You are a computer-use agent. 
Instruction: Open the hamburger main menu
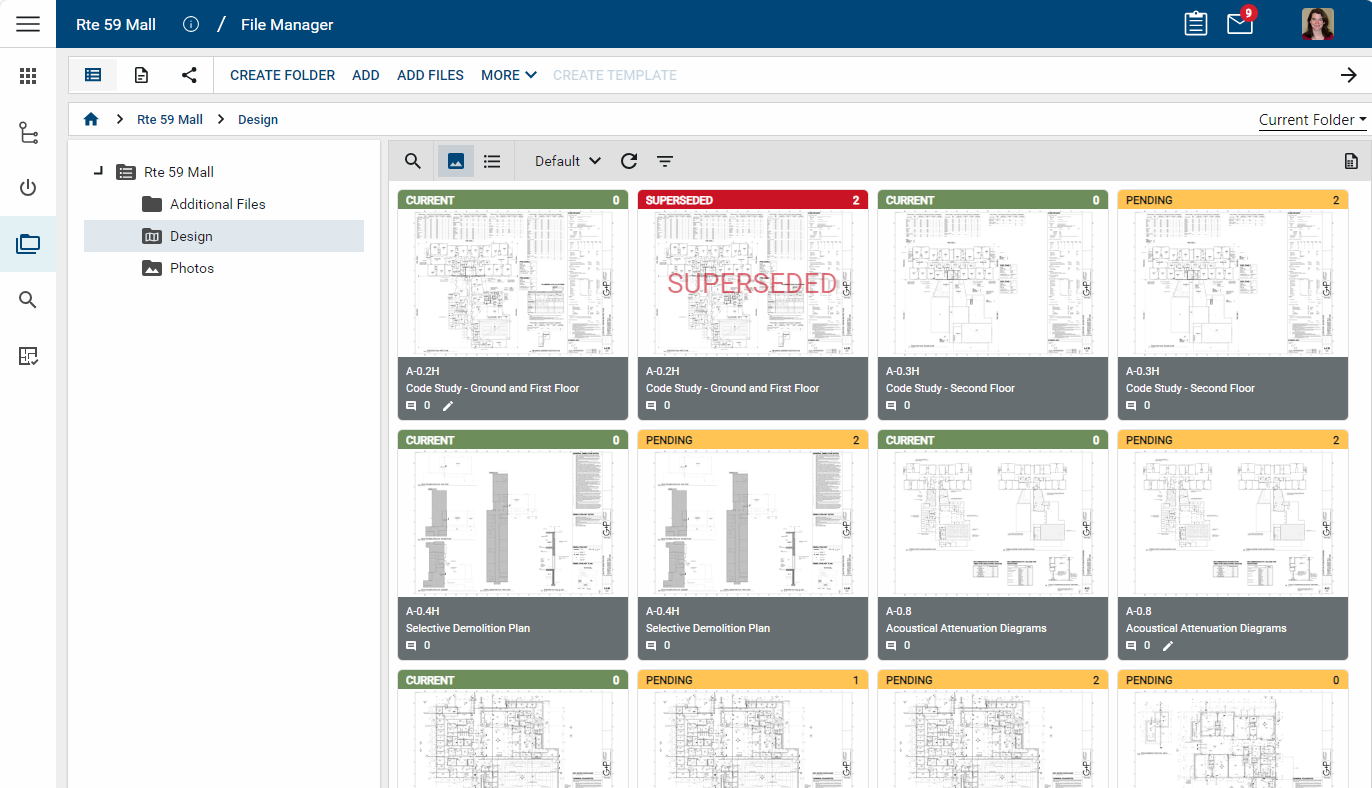[x=28, y=24]
